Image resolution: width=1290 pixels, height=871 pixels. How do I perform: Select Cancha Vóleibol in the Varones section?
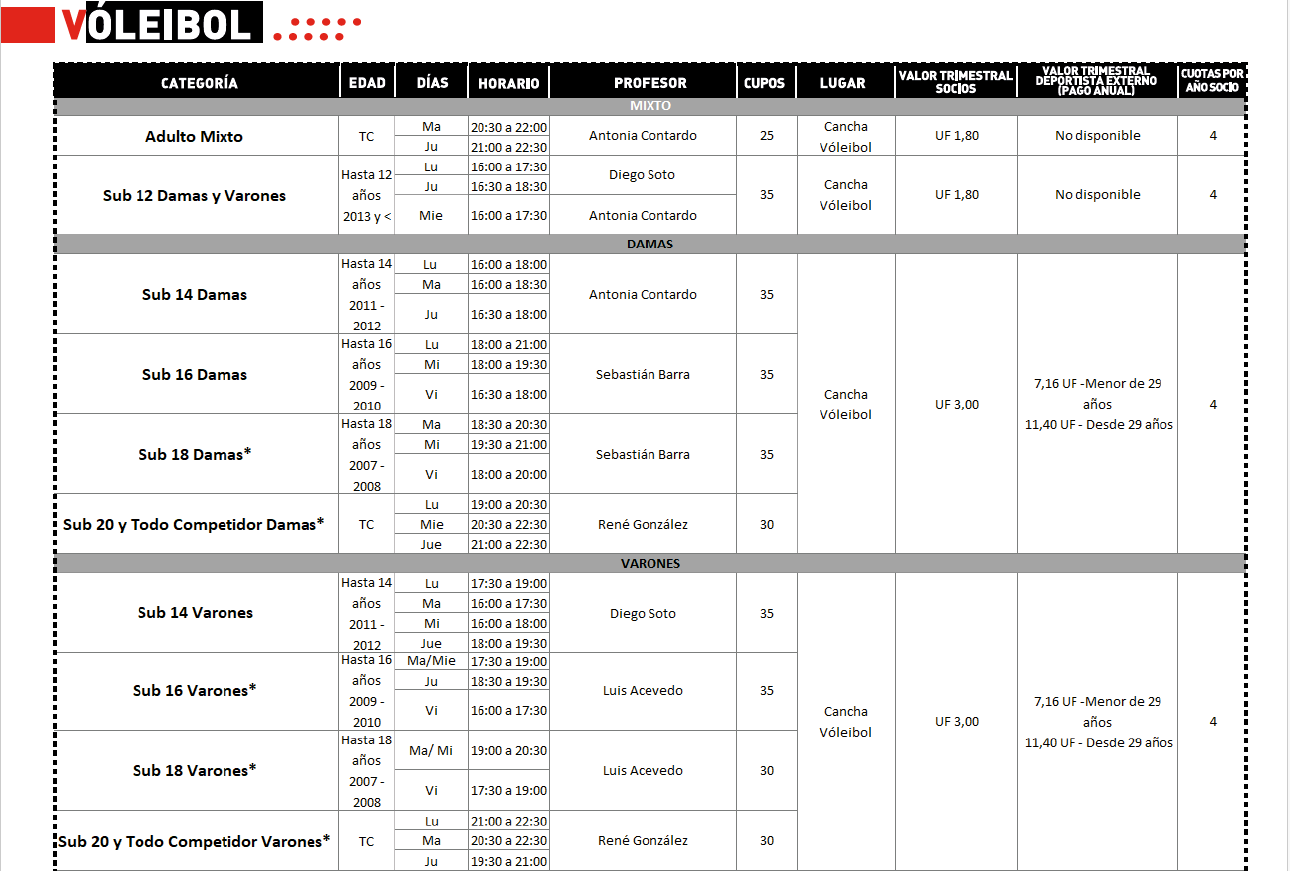pos(845,722)
